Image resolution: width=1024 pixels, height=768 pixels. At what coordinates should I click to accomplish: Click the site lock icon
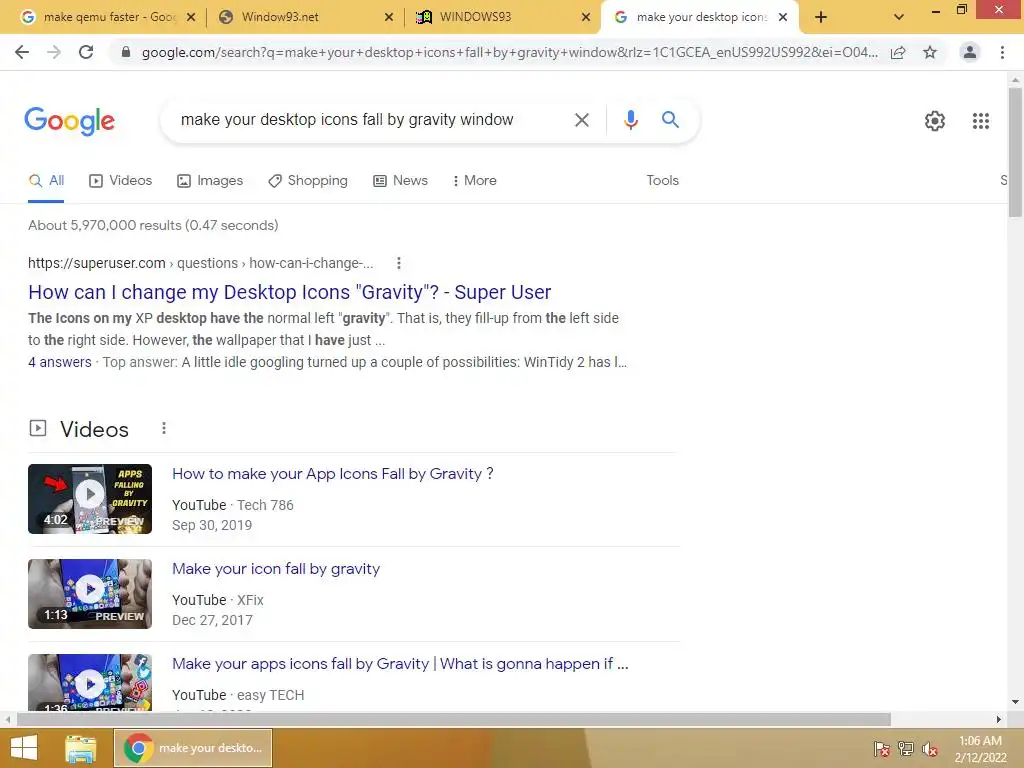coord(126,52)
